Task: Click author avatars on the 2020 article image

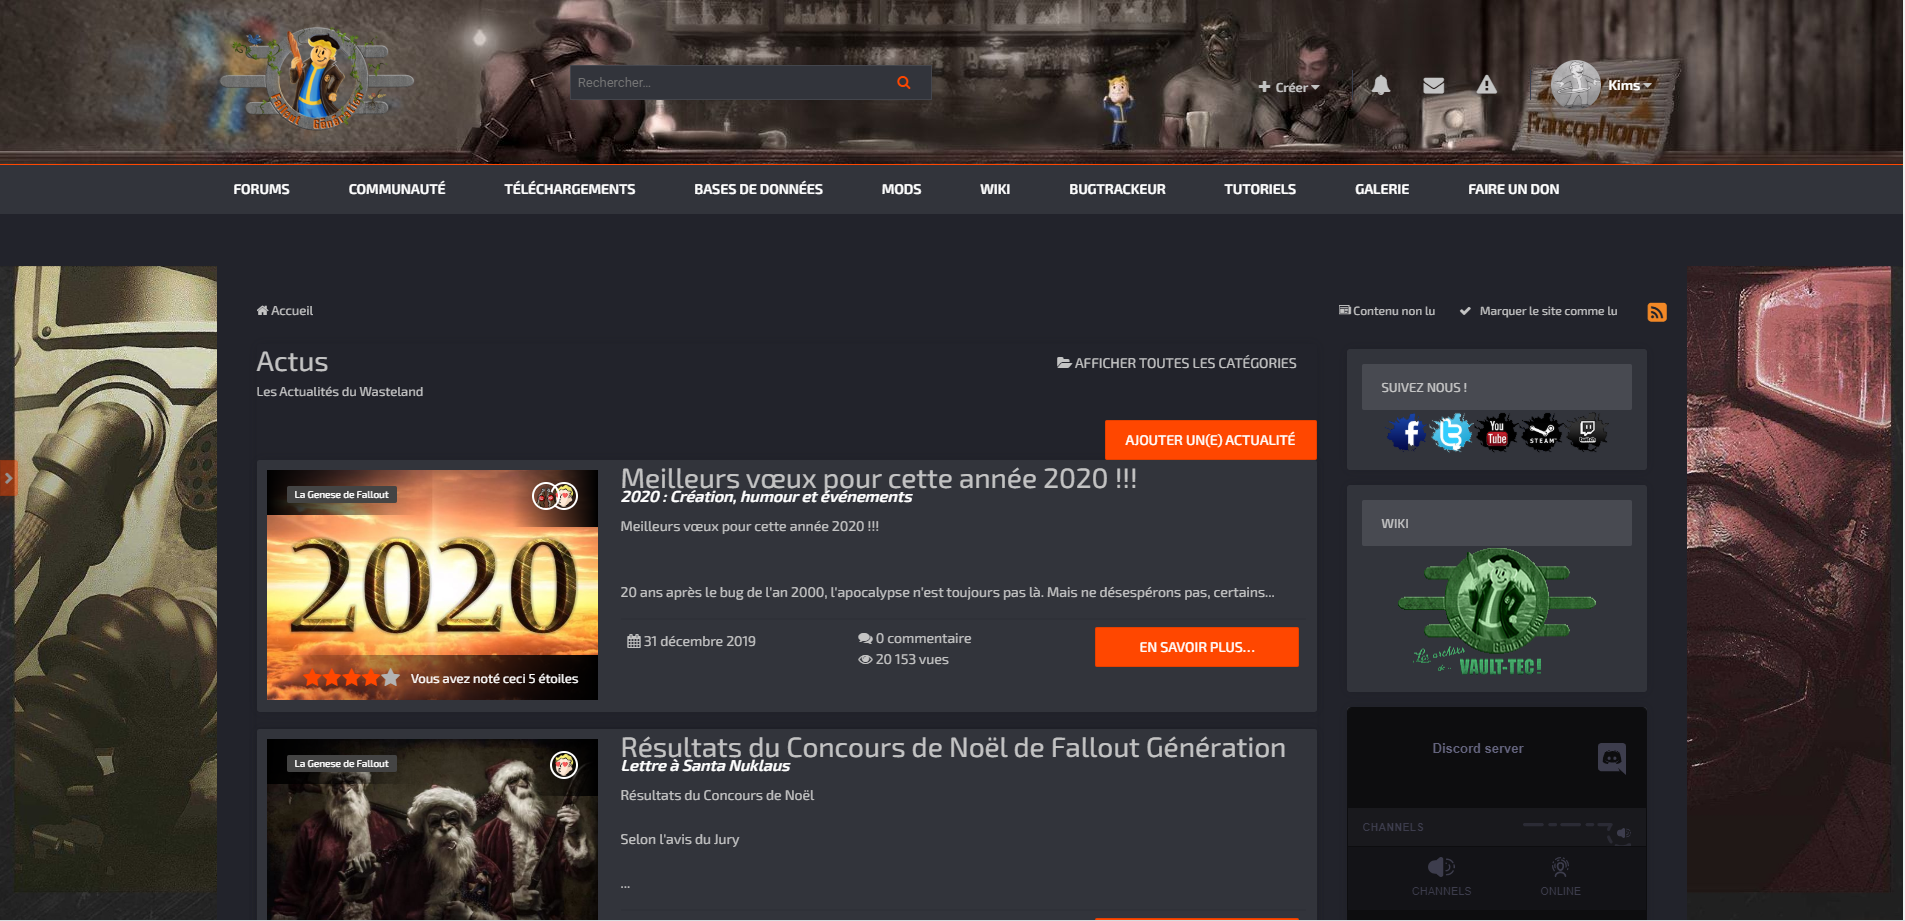Action: (555, 495)
